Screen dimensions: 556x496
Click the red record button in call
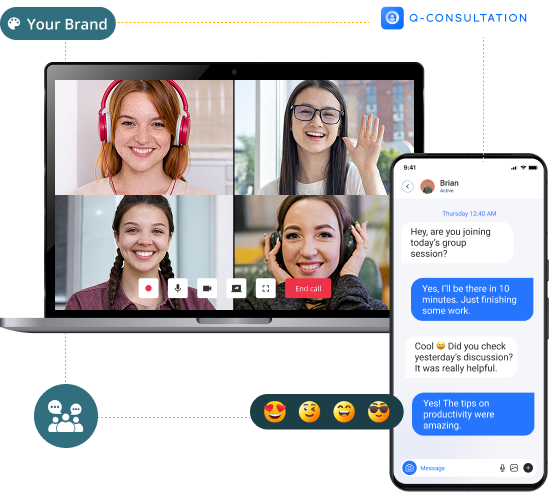[149, 289]
